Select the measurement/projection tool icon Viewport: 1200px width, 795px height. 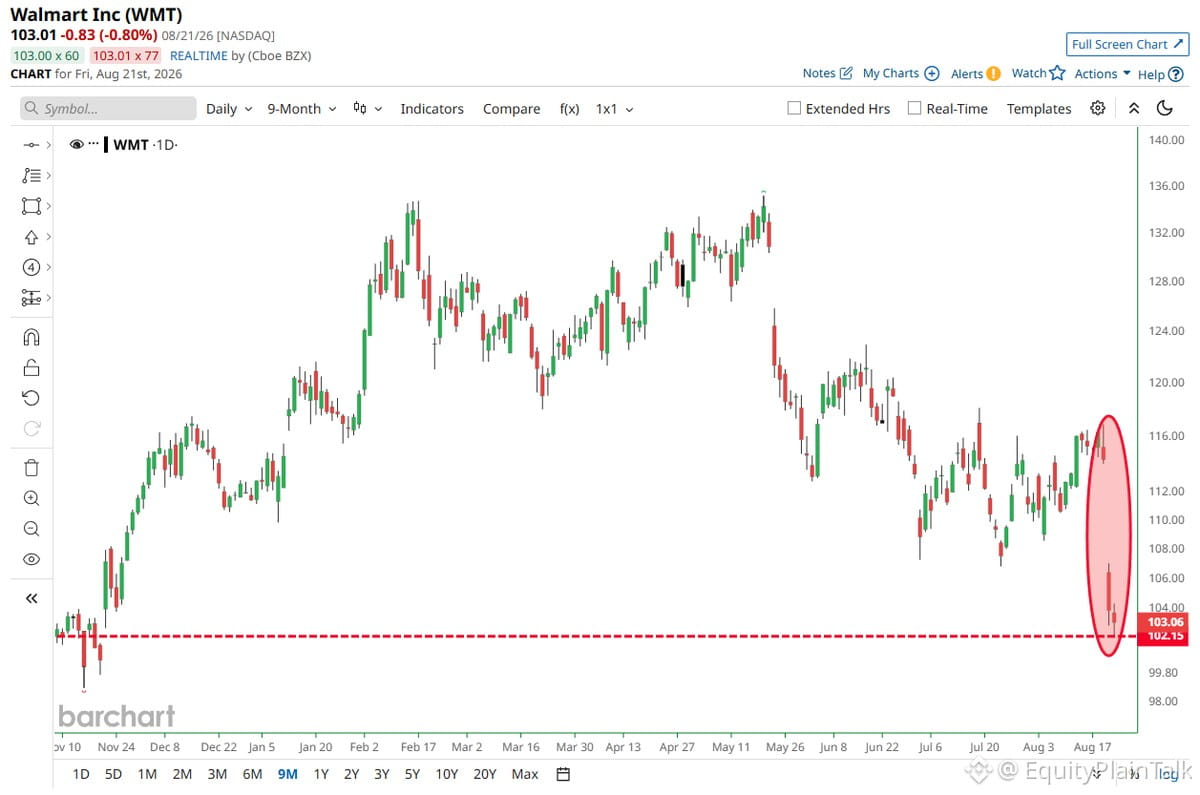click(x=30, y=298)
